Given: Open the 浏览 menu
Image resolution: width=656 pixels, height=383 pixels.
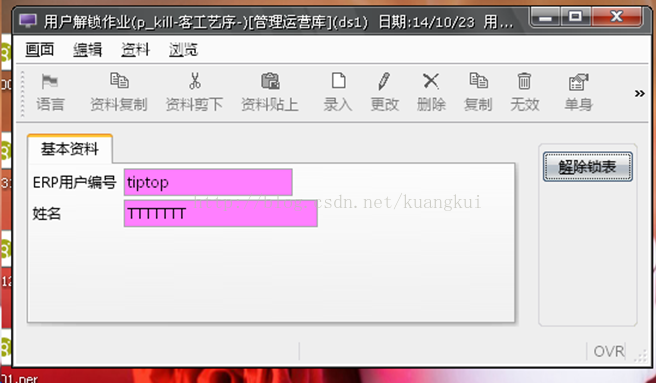Looking at the screenshot, I should point(183,49).
